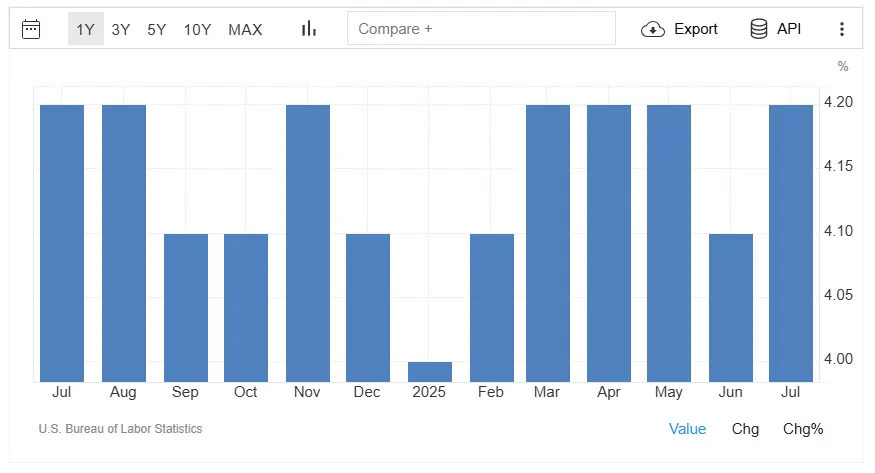Open the three-dot more options menu
The image size is (875, 473).
[841, 29]
